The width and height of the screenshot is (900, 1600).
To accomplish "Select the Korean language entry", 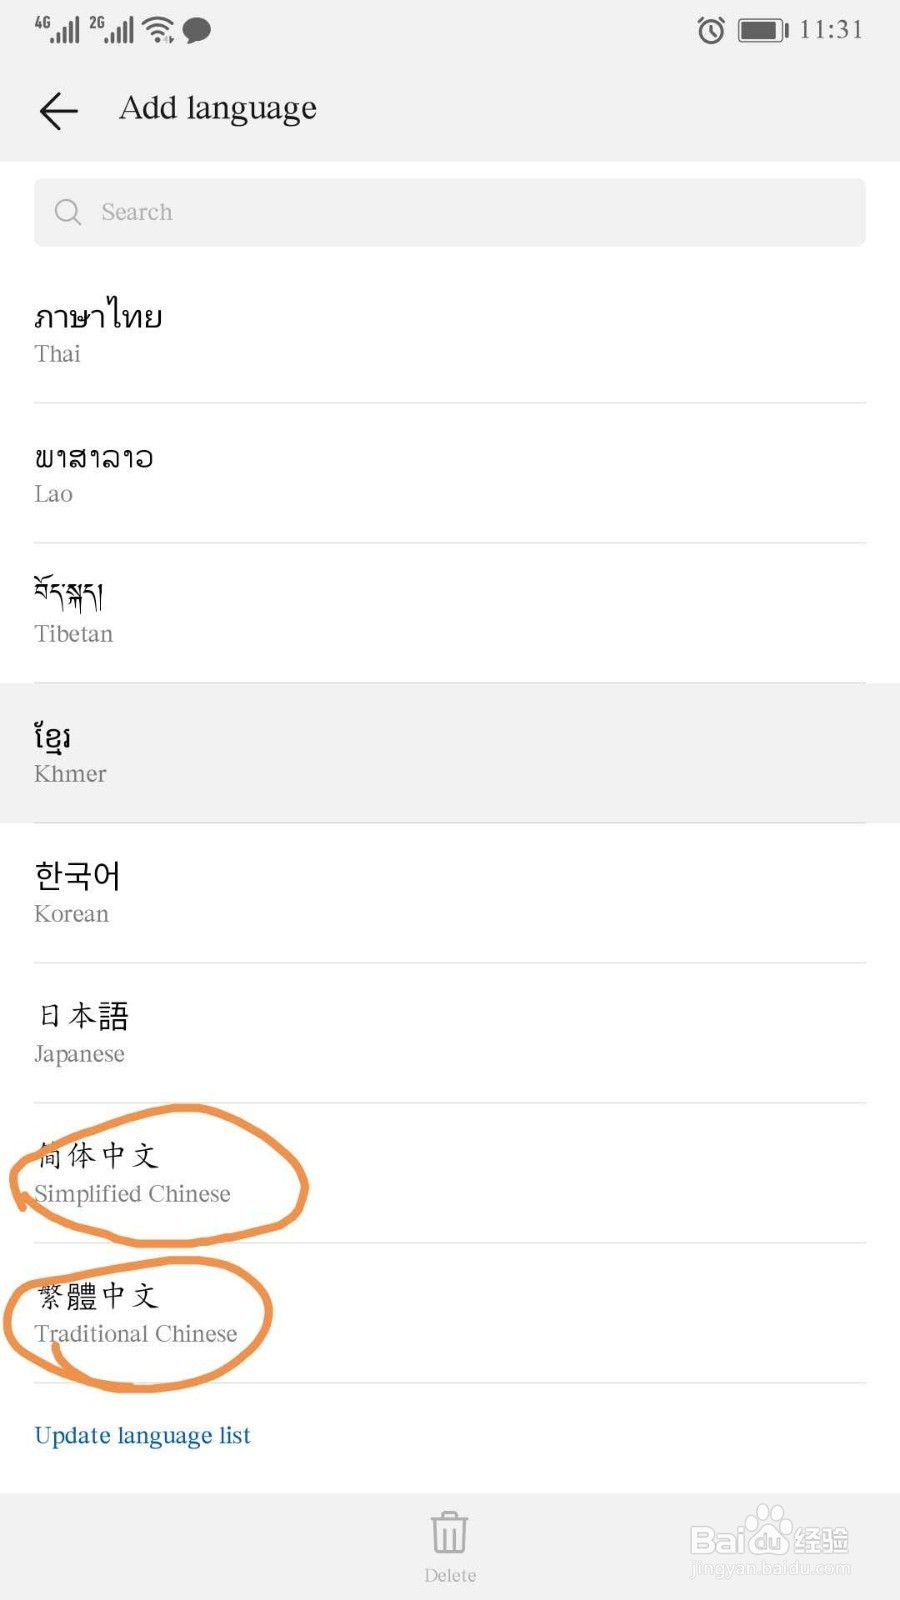I will pyautogui.click(x=450, y=890).
